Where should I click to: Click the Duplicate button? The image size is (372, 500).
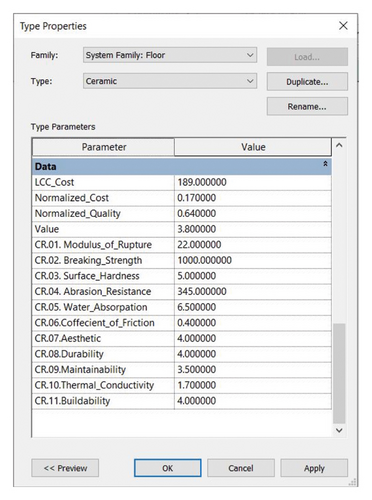tap(307, 82)
